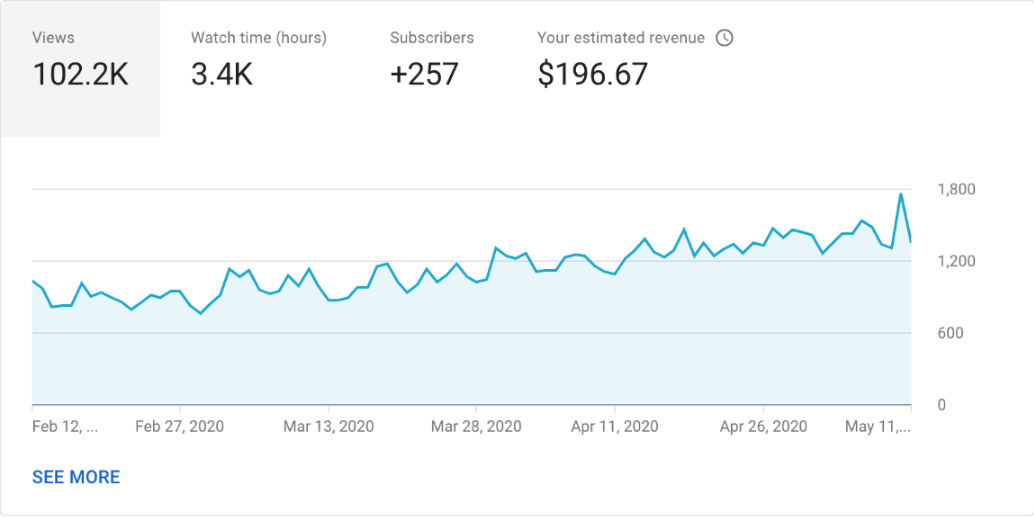Select the Apr 11, 2020 date label
Image resolution: width=1034 pixels, height=518 pixels.
[615, 426]
